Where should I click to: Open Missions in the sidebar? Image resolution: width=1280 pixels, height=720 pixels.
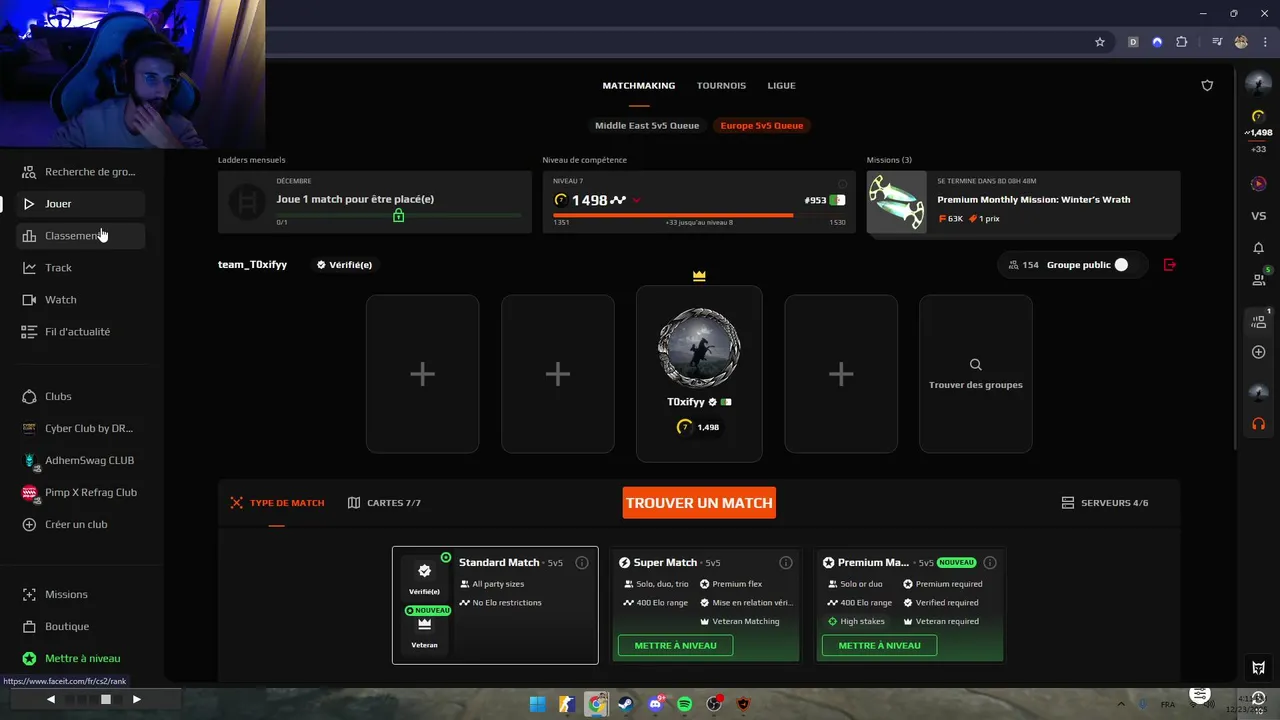coord(81,595)
